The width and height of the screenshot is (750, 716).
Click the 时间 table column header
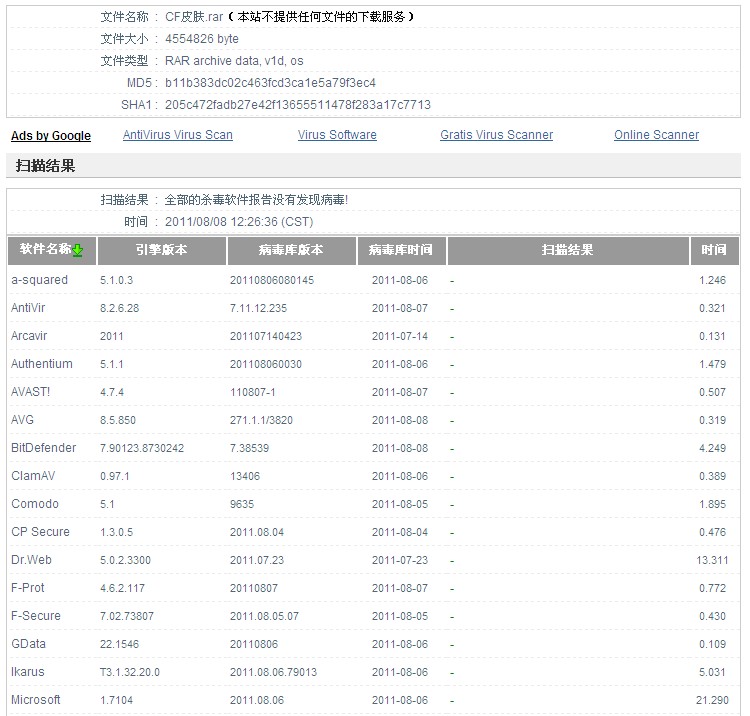(714, 250)
